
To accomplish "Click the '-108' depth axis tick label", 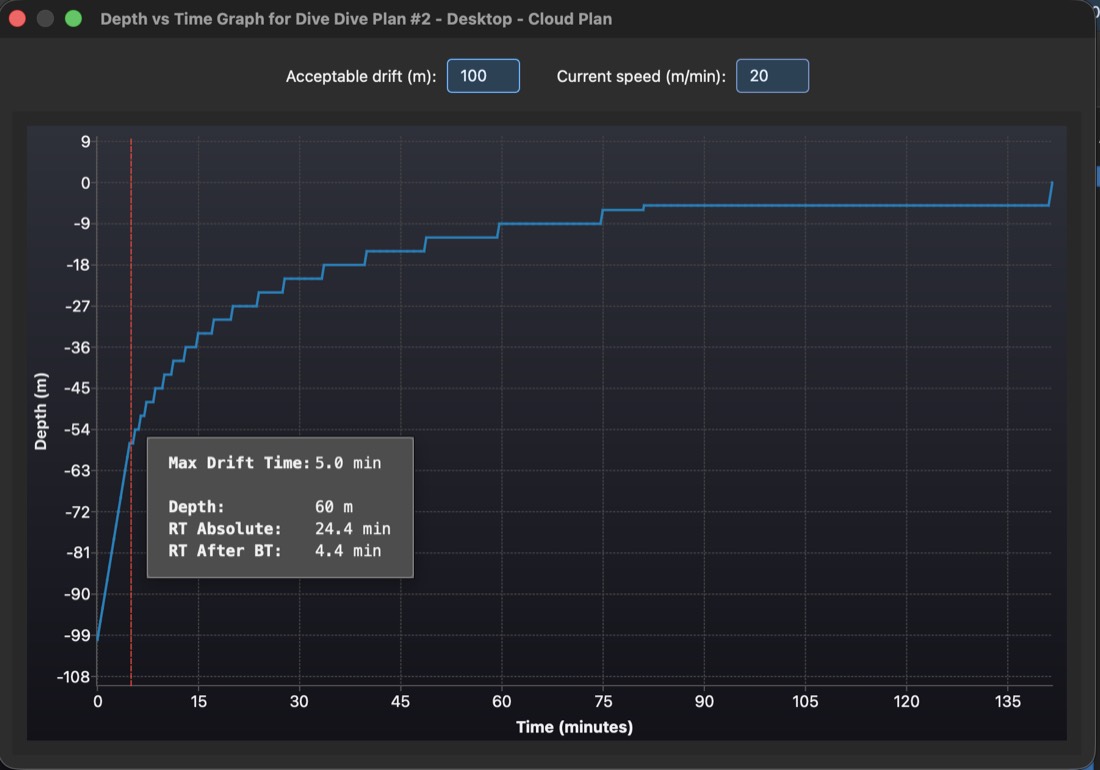I will [74, 677].
